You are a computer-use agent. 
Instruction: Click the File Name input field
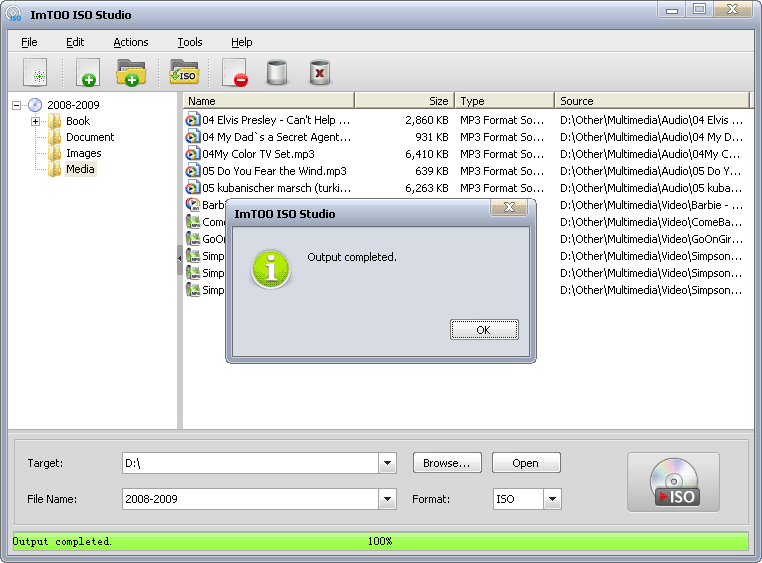tap(250, 499)
